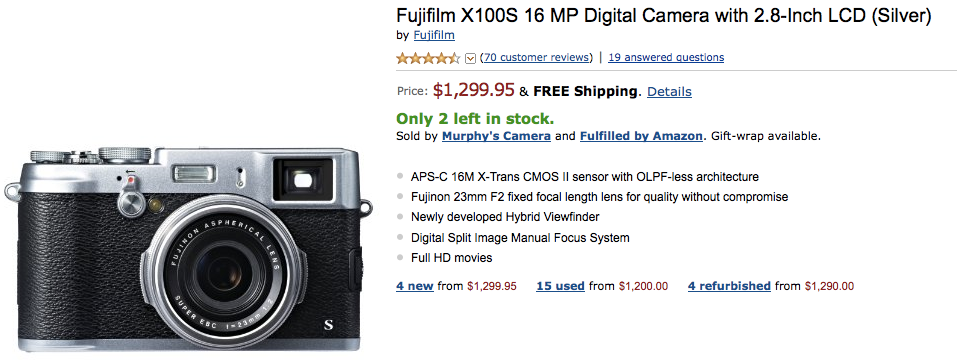Click the $1,299.95 price text
Screen dimensions: 957x360
pos(474,90)
